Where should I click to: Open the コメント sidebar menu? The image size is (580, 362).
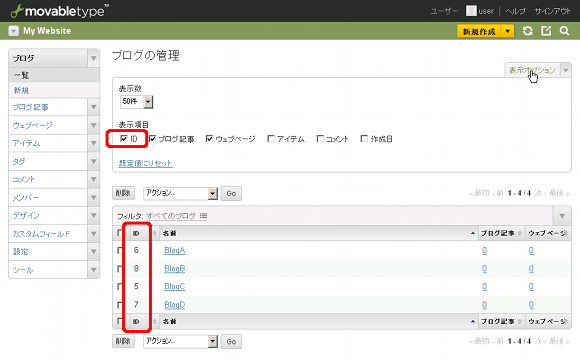point(48,180)
